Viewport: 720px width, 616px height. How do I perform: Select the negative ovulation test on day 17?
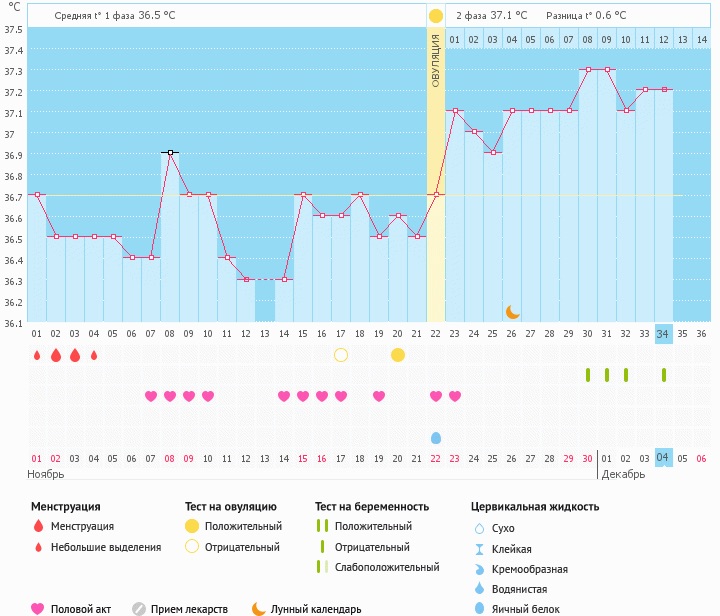click(341, 355)
